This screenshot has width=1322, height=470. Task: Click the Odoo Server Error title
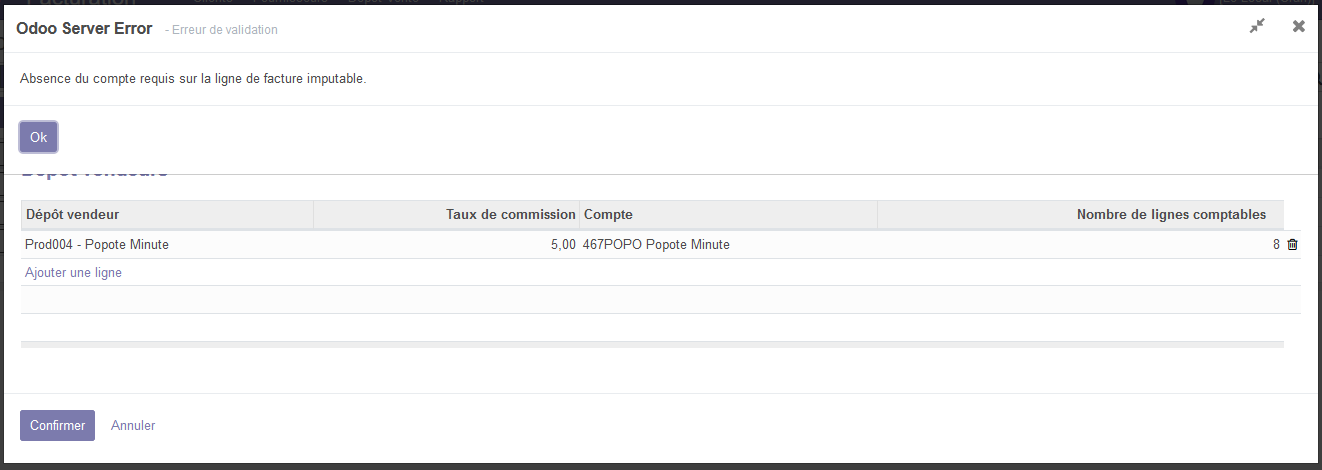coord(84,29)
